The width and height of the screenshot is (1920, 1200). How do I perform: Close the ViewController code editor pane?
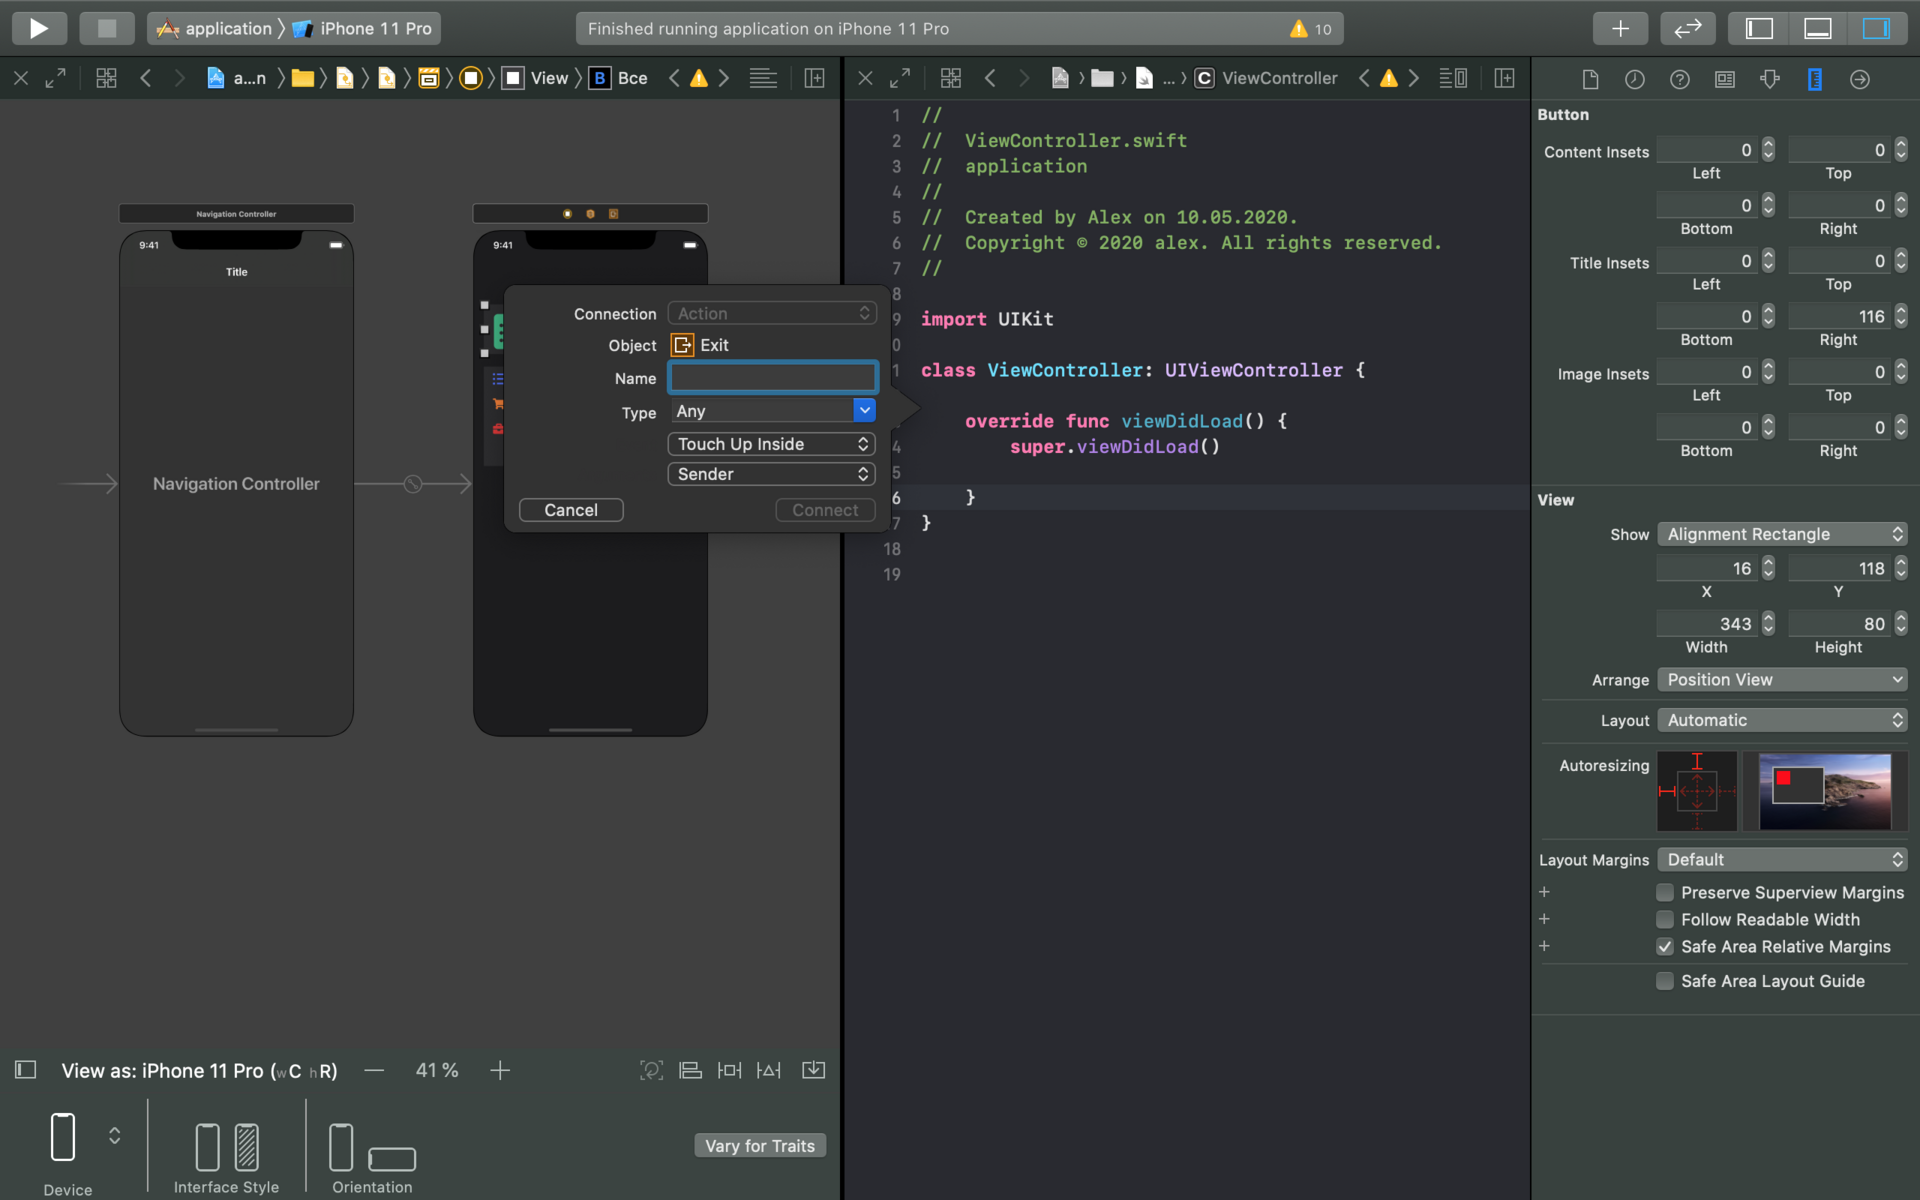coord(866,78)
